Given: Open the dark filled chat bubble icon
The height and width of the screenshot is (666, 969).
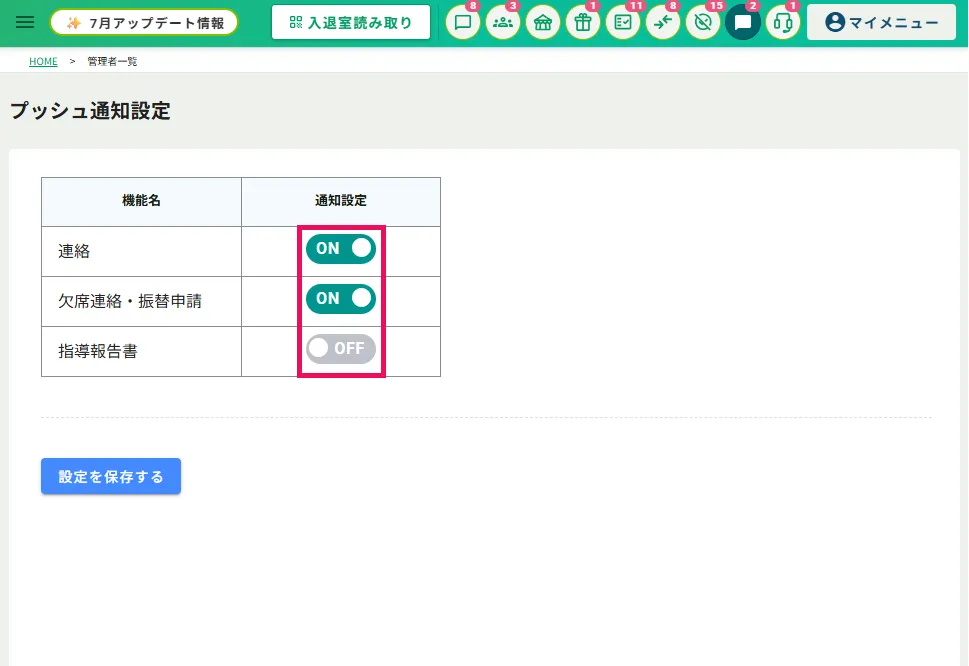Looking at the screenshot, I should [743, 23].
